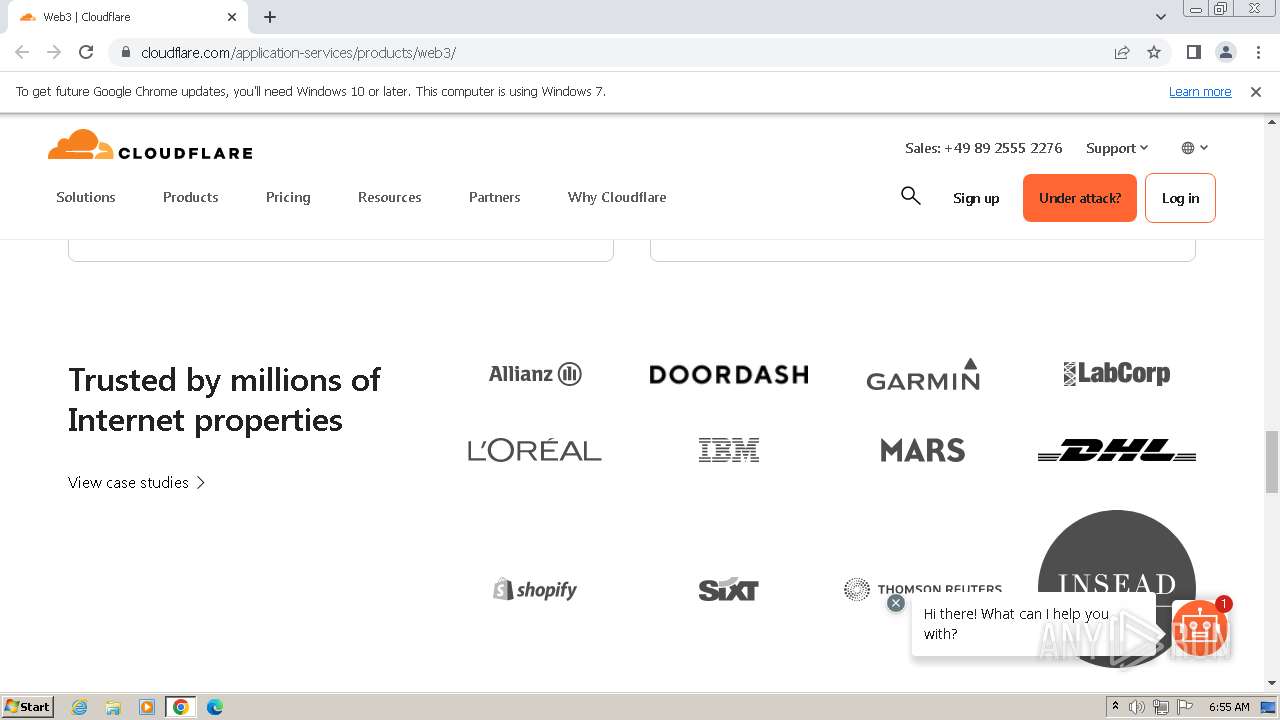View site lock information
The height and width of the screenshot is (720, 1280).
(x=125, y=52)
